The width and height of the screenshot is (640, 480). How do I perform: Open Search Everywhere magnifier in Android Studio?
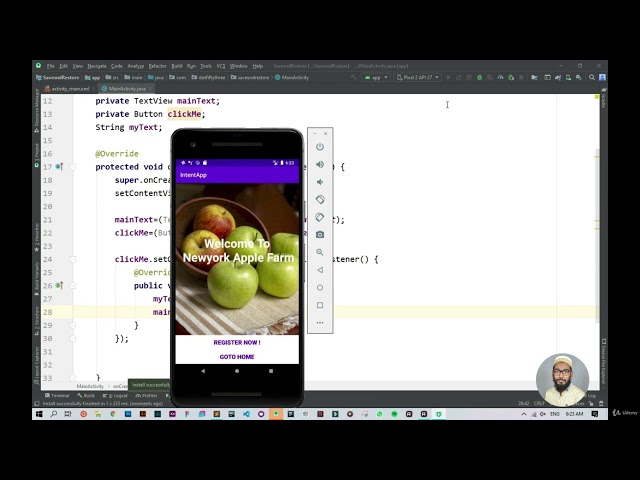pos(591,77)
